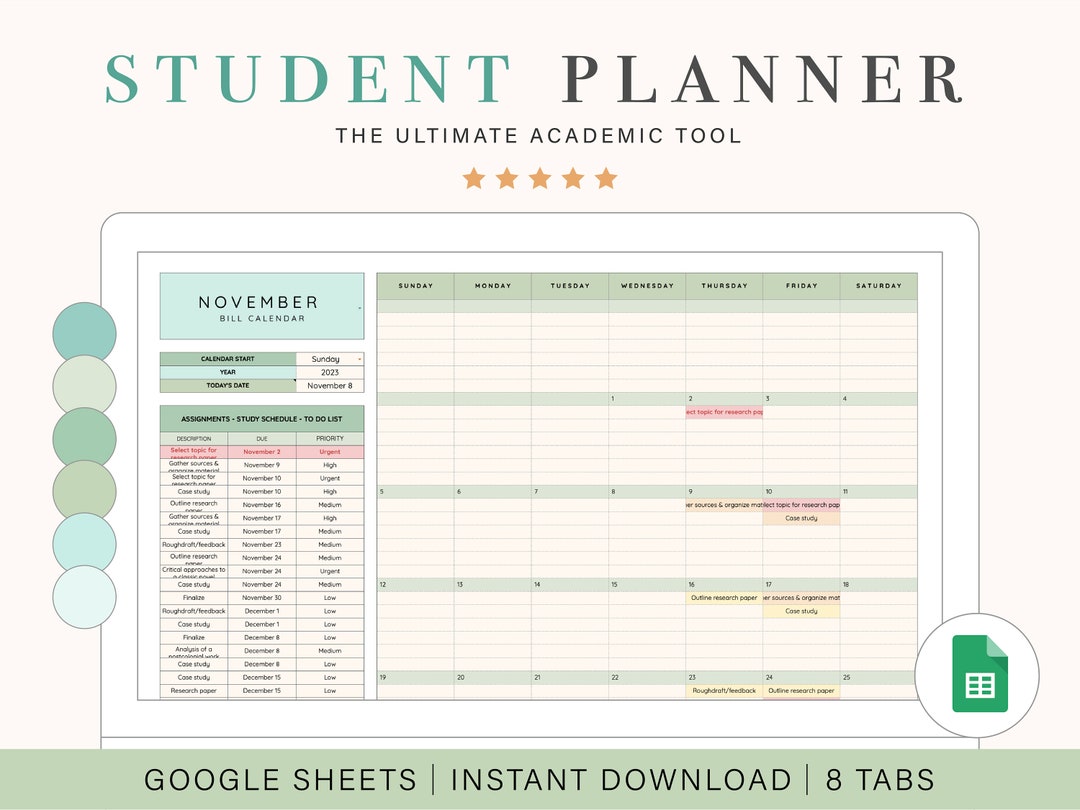Click the 'DUE' column header

point(262,439)
